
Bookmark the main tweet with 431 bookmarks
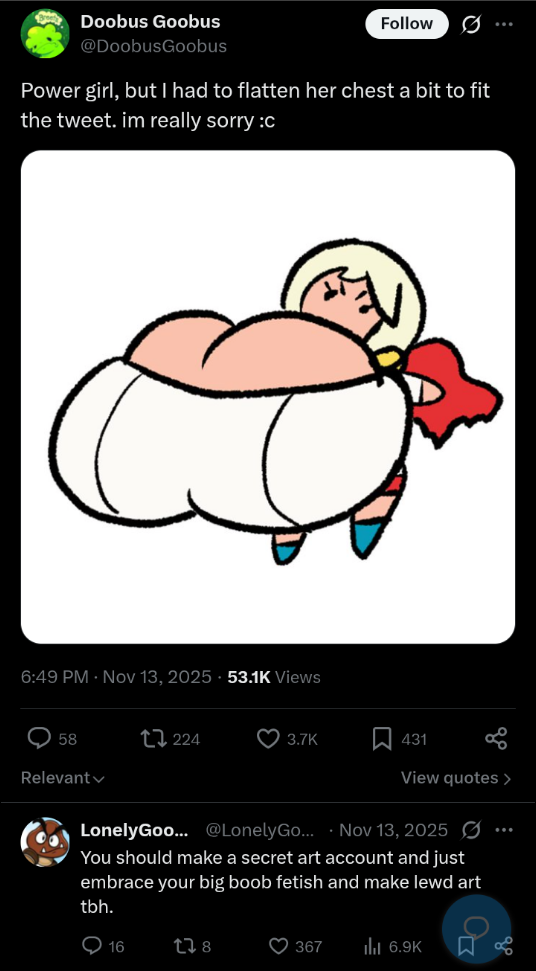[382, 738]
